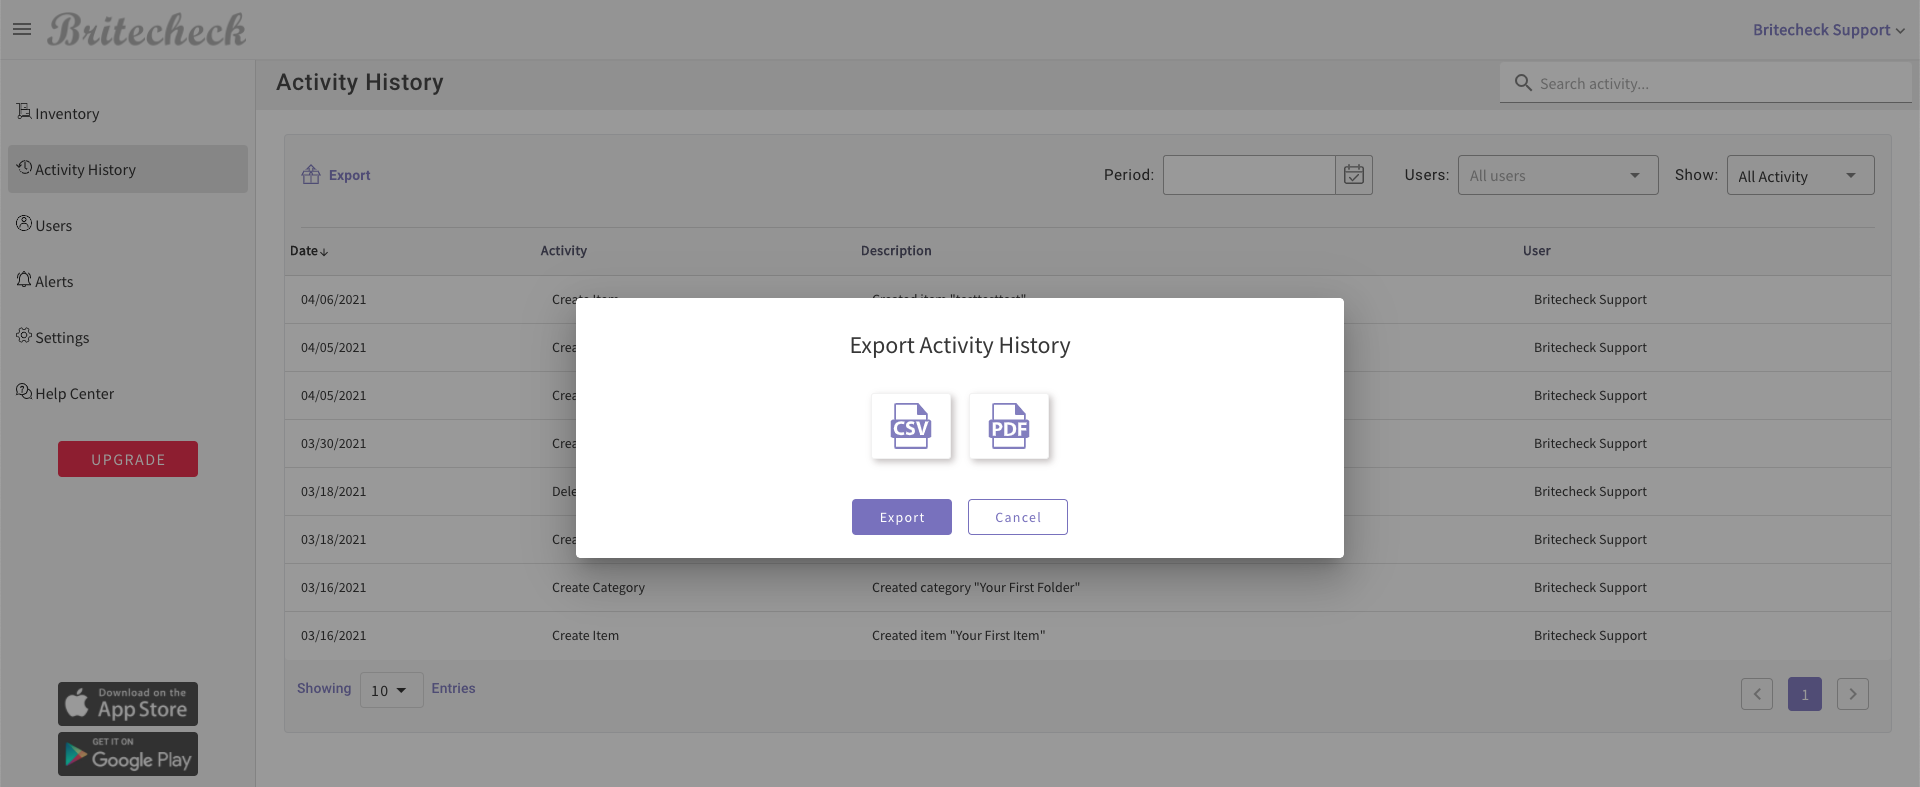Click the Period date input field
This screenshot has width=1920, height=787.
1249,175
